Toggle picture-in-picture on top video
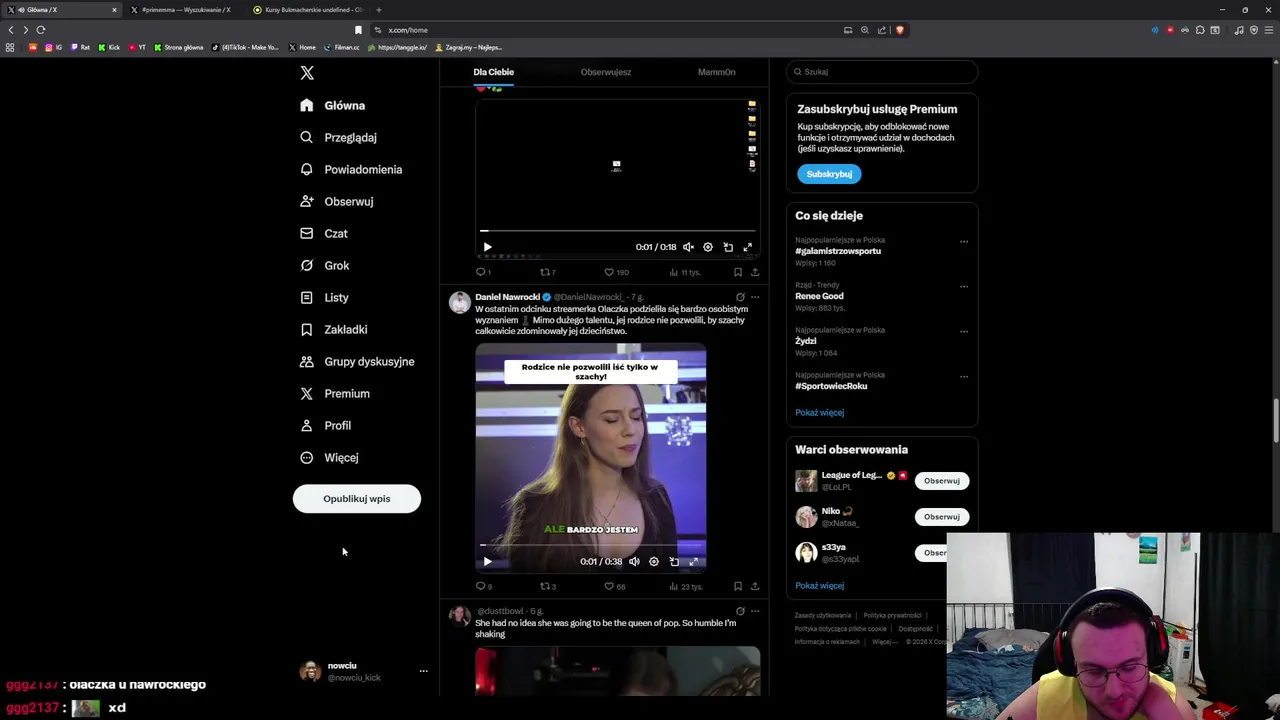Screen dimensions: 1280x720 728,247
